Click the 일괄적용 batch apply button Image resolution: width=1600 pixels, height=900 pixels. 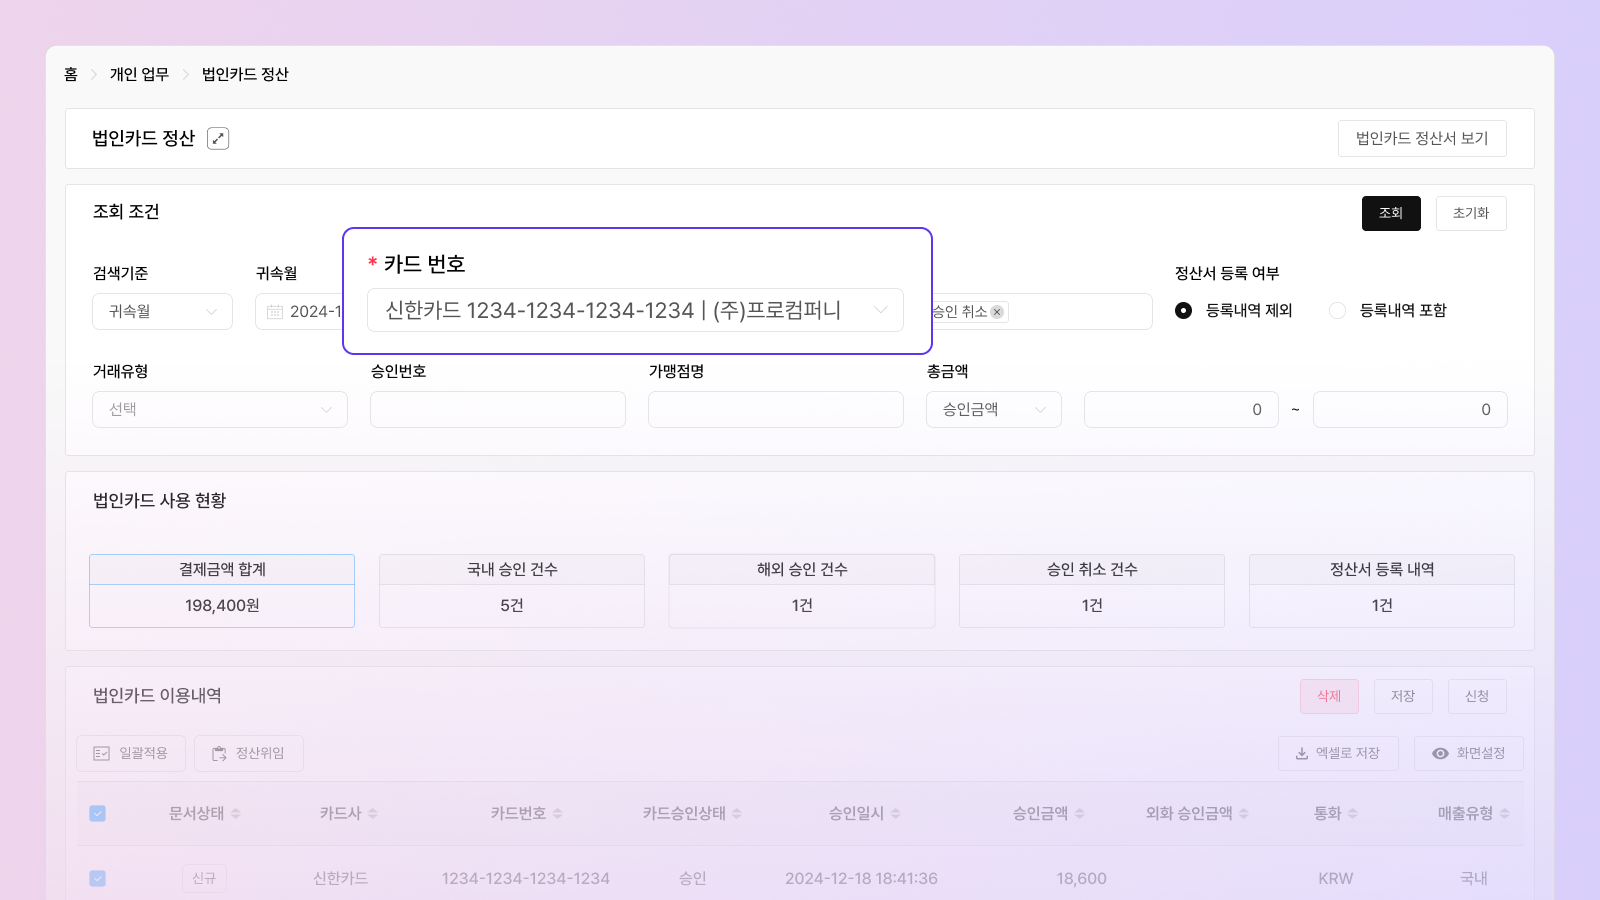[131, 753]
